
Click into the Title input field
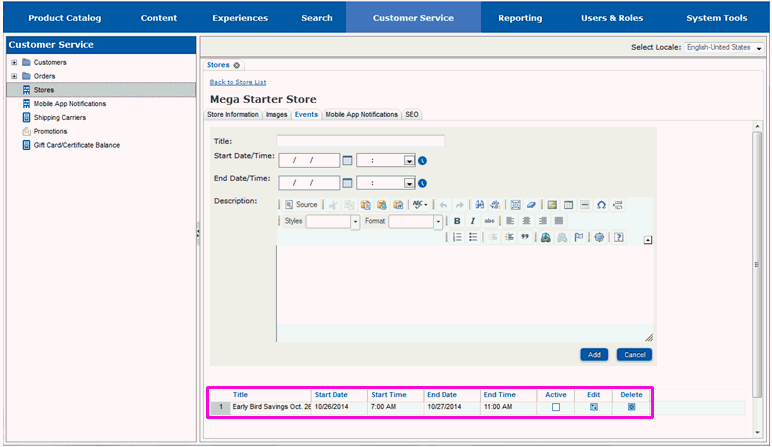click(x=360, y=141)
